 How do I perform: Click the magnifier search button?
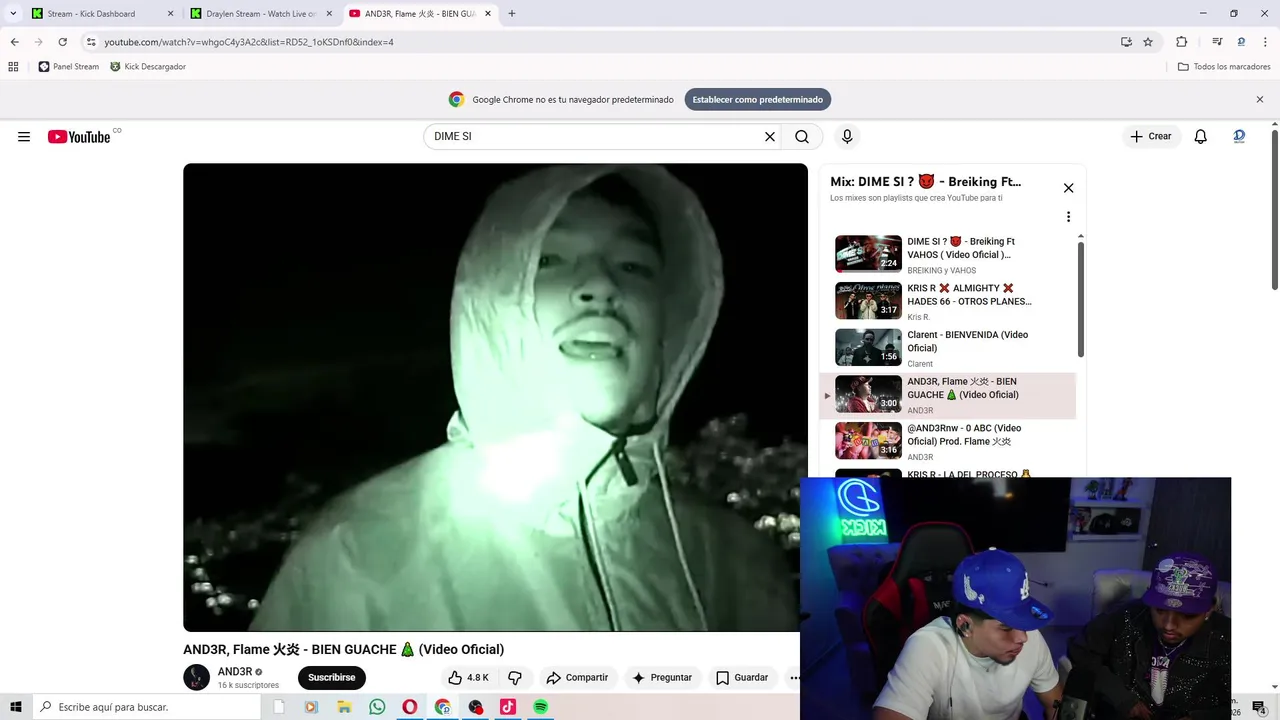coord(802,137)
